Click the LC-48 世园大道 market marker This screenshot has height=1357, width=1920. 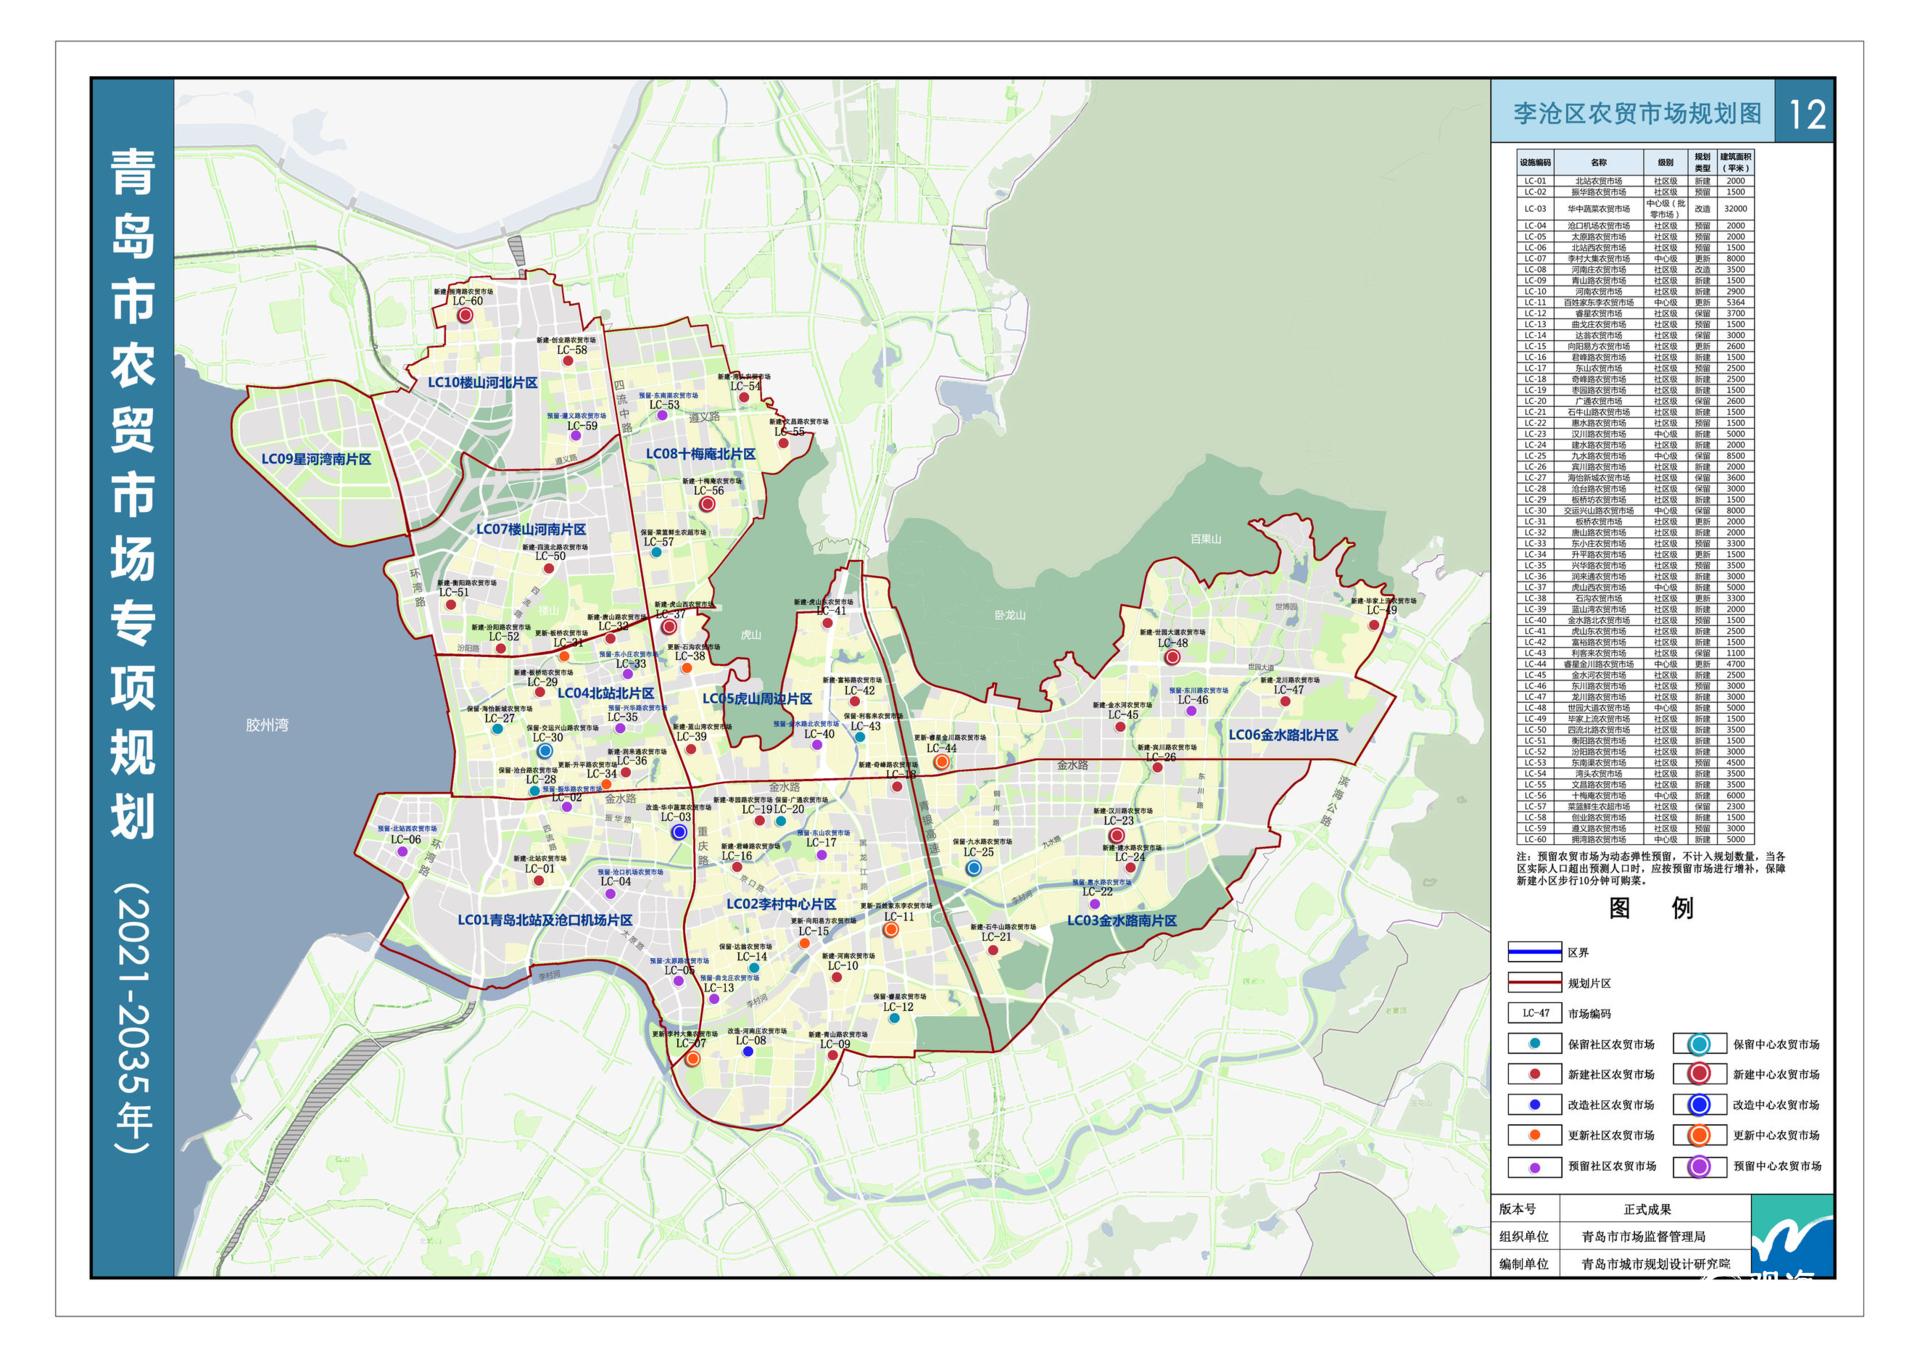point(1173,658)
